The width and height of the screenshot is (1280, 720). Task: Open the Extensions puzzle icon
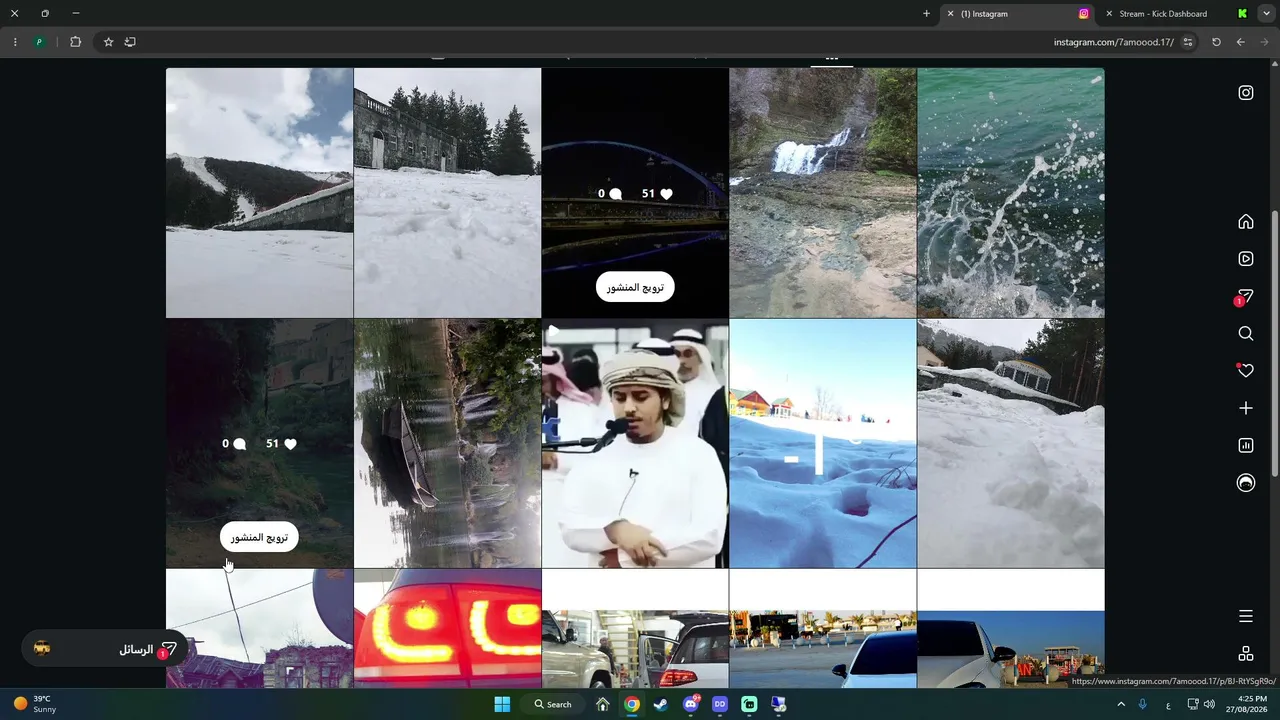click(75, 42)
